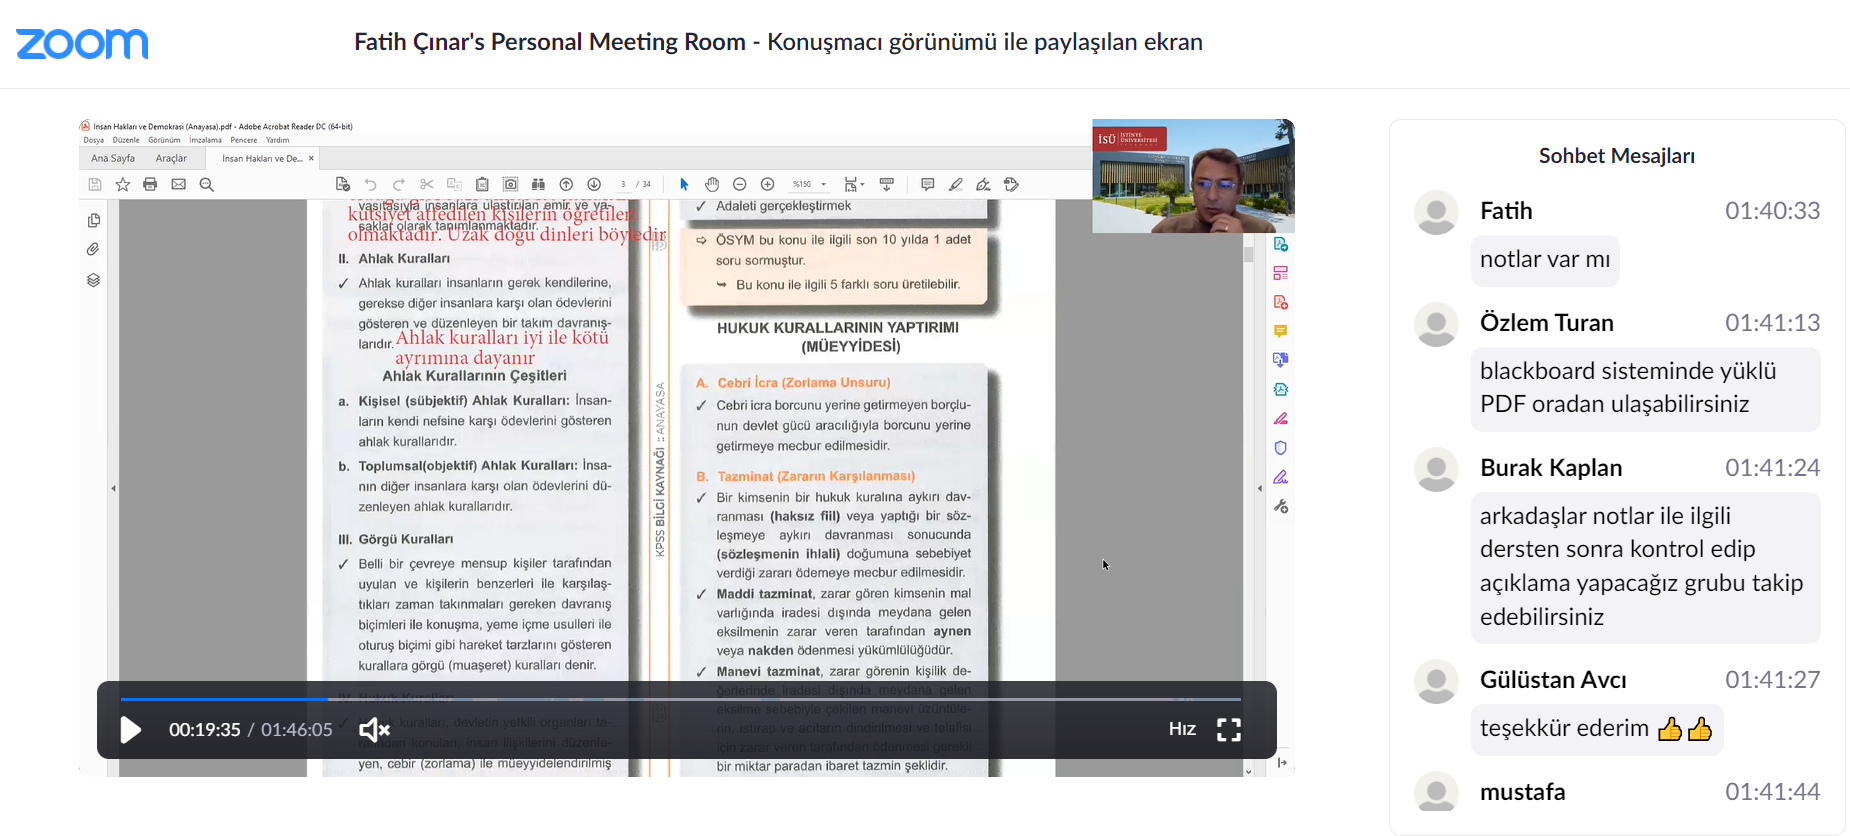Screen dimensions: 1850x836
Task: Go to next page with down arrow icon
Action: [x=594, y=185]
